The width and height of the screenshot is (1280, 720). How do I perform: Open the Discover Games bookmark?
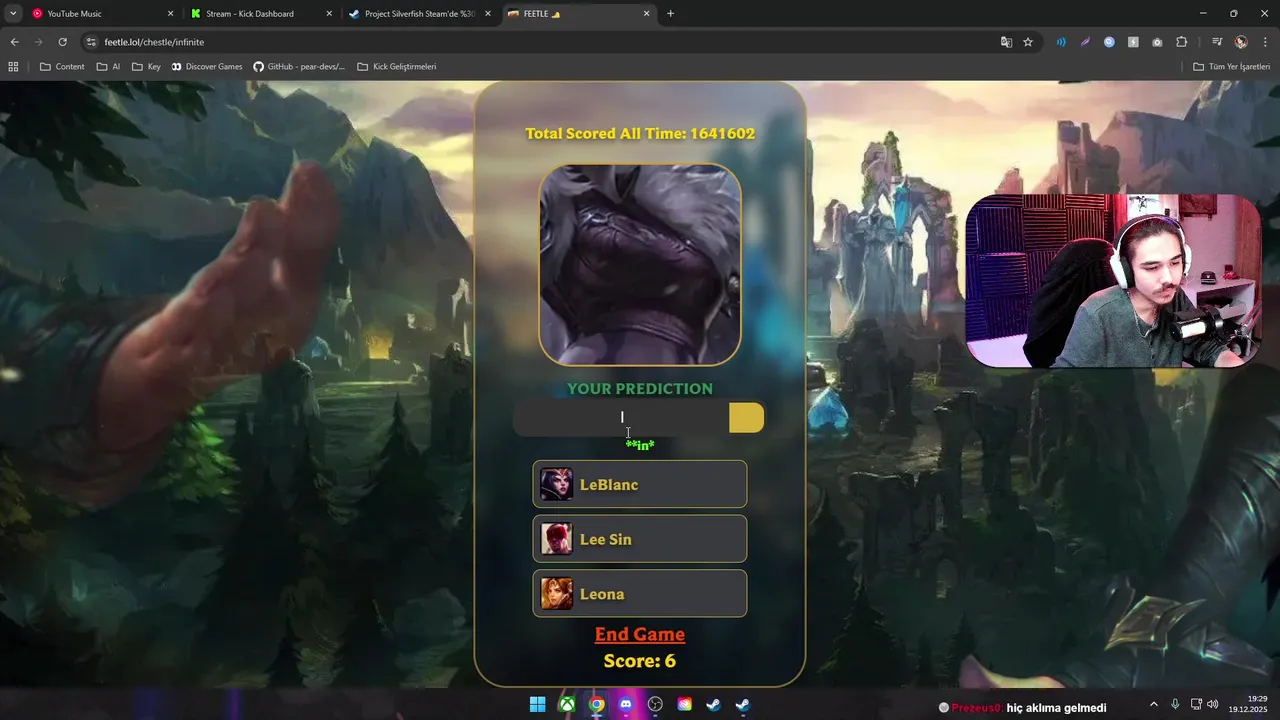207,67
